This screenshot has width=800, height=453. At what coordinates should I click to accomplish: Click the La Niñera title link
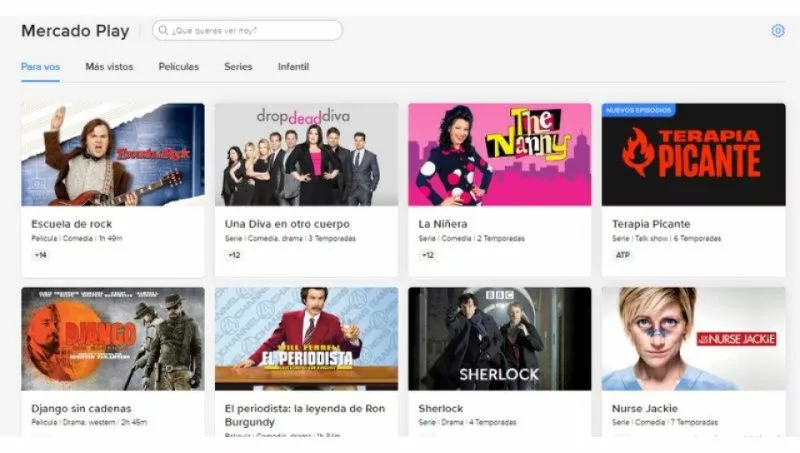443,224
